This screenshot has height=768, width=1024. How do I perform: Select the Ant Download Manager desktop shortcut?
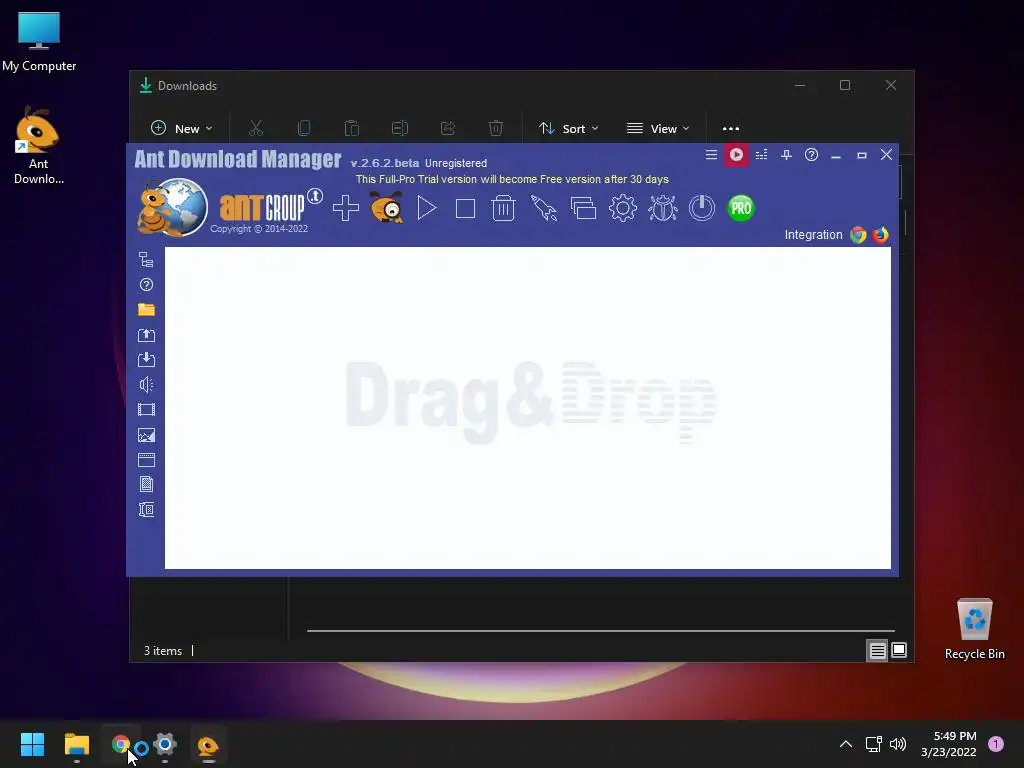pos(39,146)
